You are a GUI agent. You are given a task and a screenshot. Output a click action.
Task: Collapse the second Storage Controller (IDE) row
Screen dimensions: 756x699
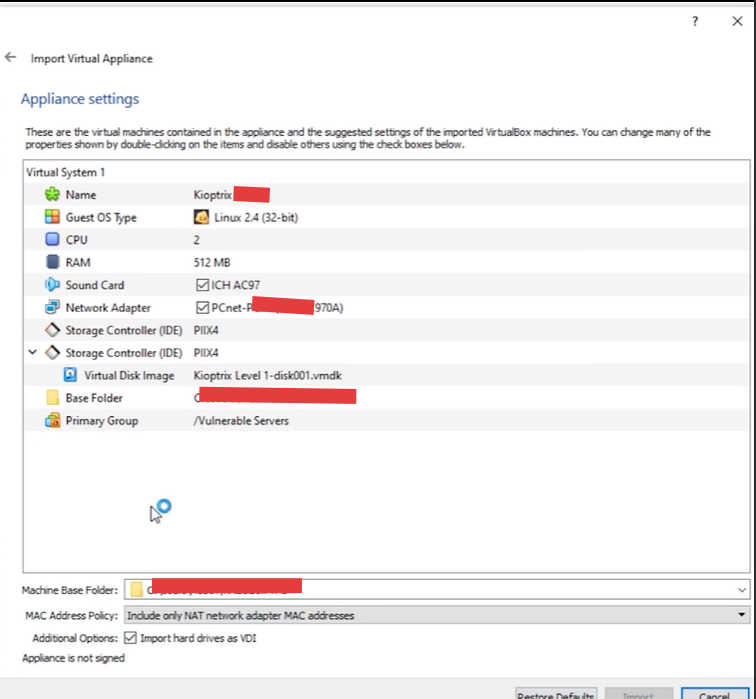32,352
